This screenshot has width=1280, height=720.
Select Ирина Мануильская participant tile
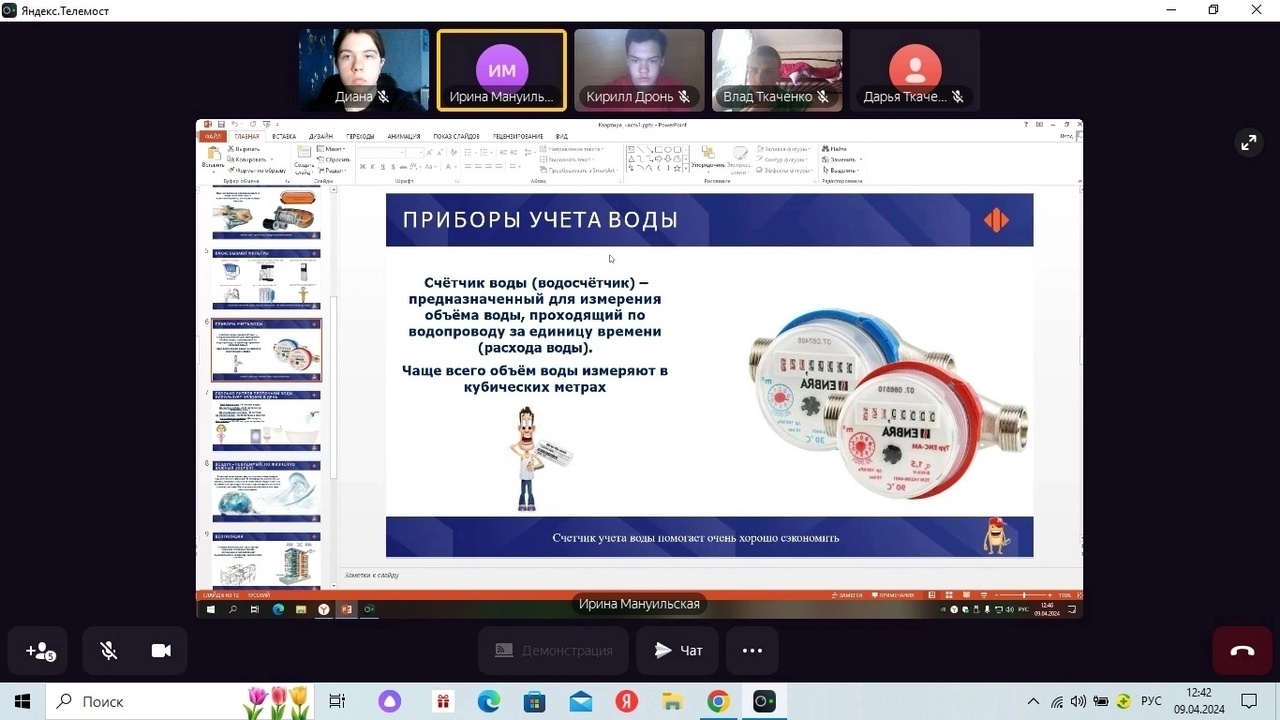point(502,70)
